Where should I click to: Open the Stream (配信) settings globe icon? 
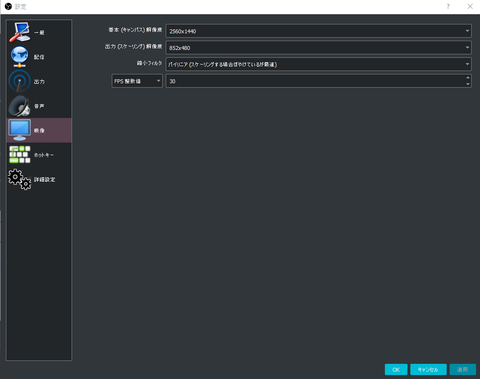19,57
